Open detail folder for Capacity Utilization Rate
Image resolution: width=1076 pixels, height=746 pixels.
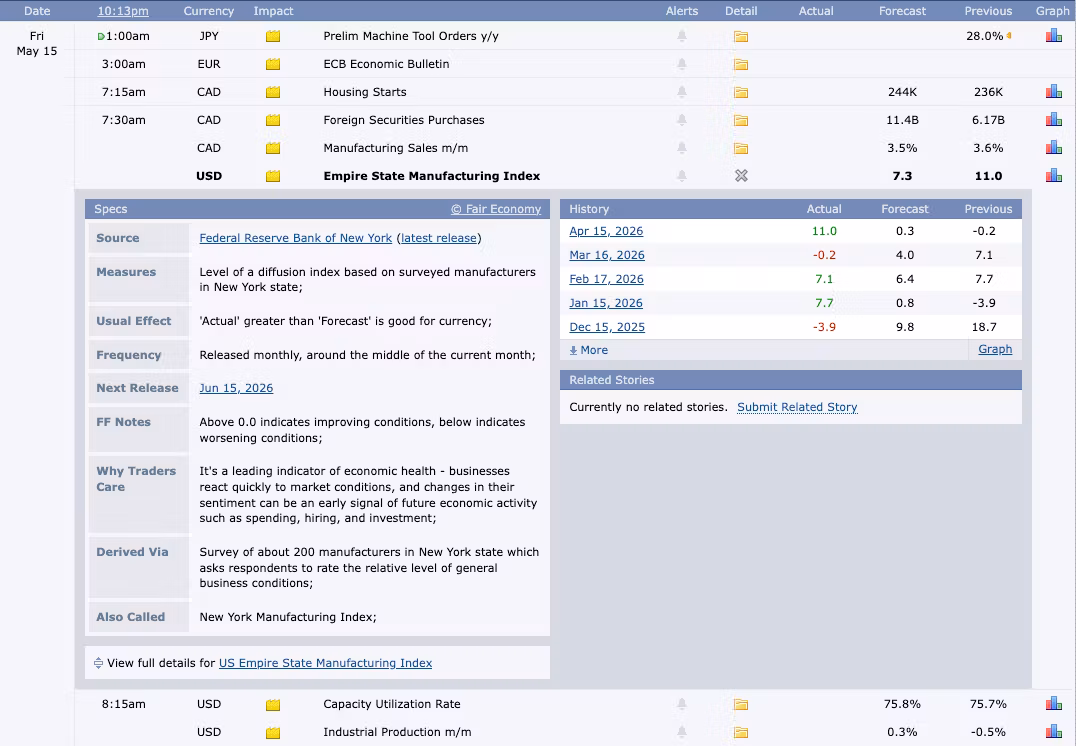740,704
